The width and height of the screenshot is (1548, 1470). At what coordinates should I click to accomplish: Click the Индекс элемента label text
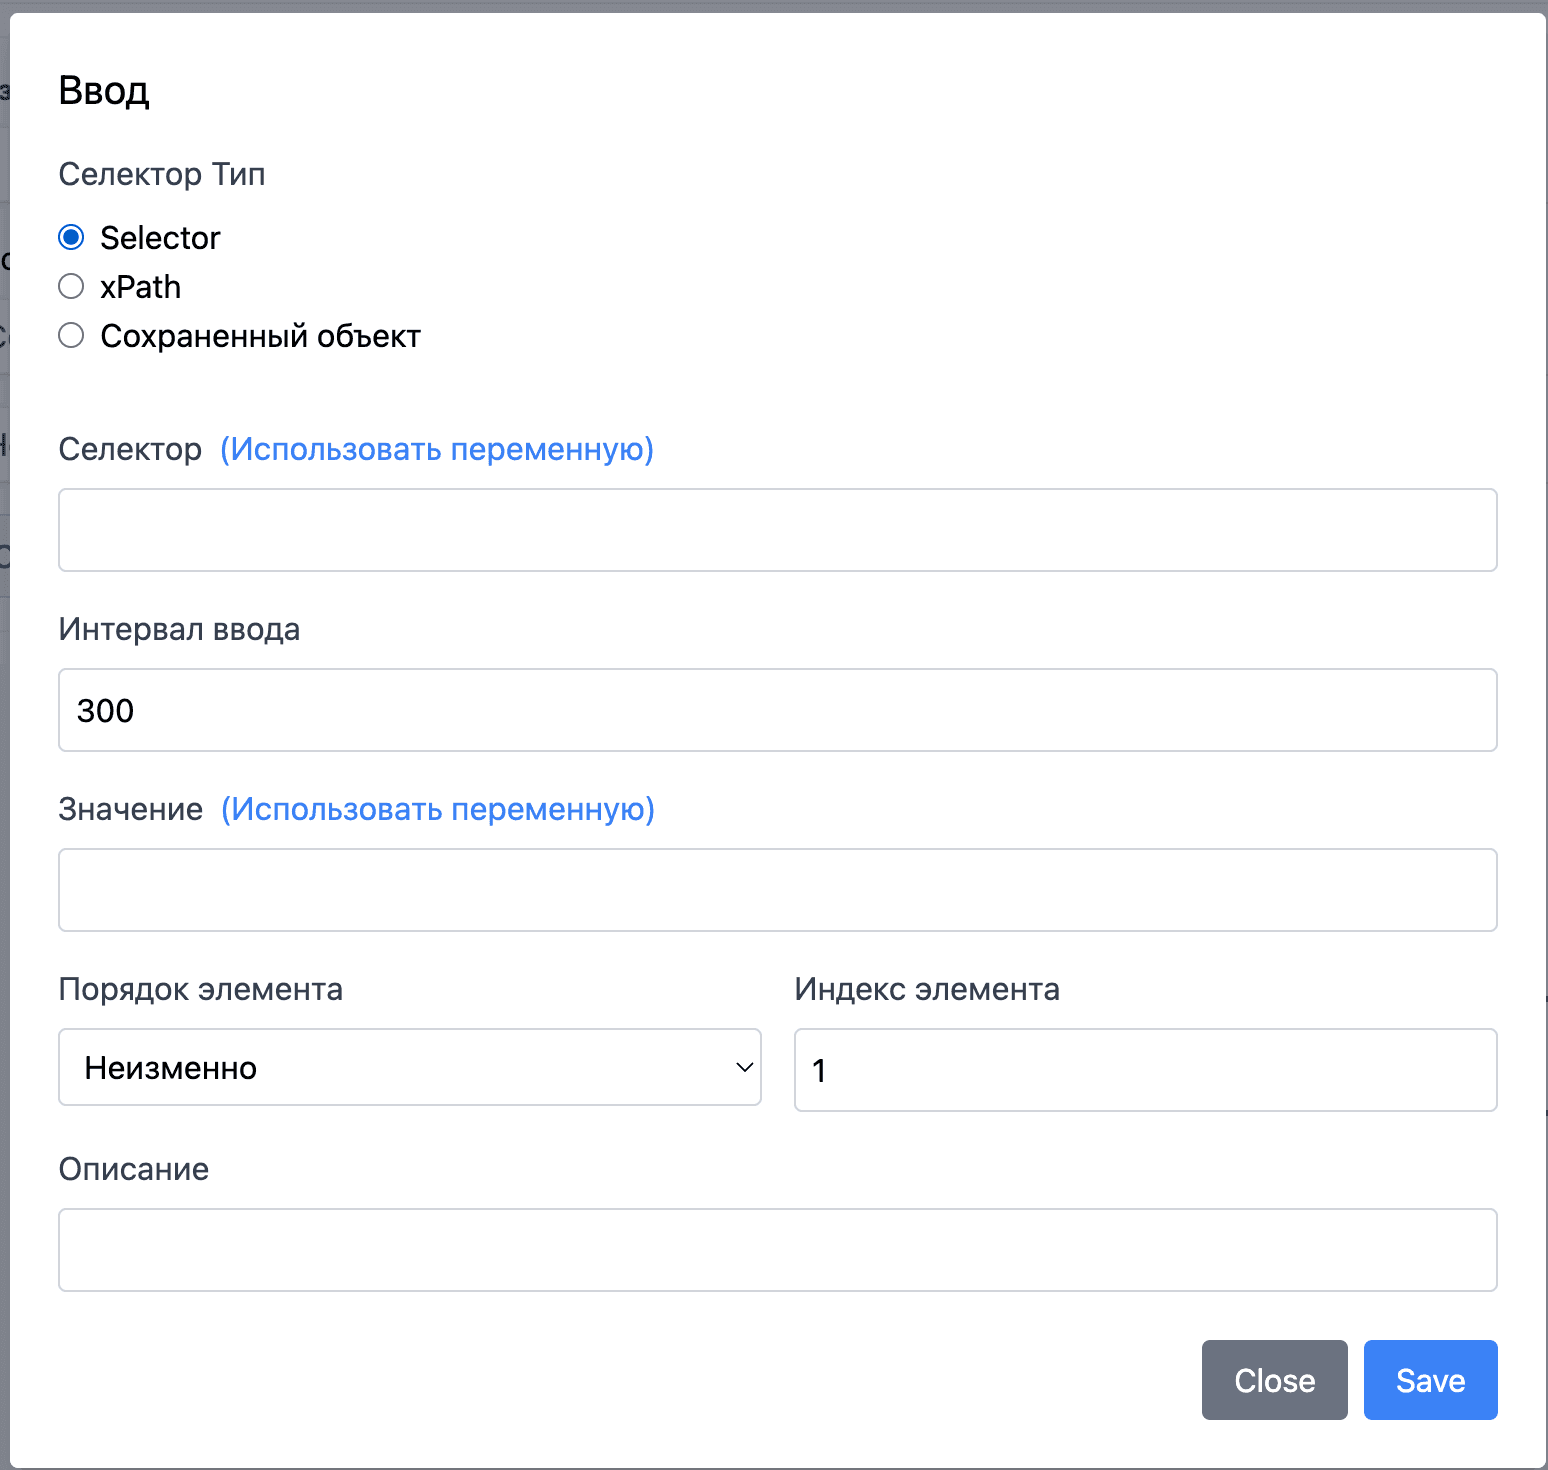[x=926, y=989]
